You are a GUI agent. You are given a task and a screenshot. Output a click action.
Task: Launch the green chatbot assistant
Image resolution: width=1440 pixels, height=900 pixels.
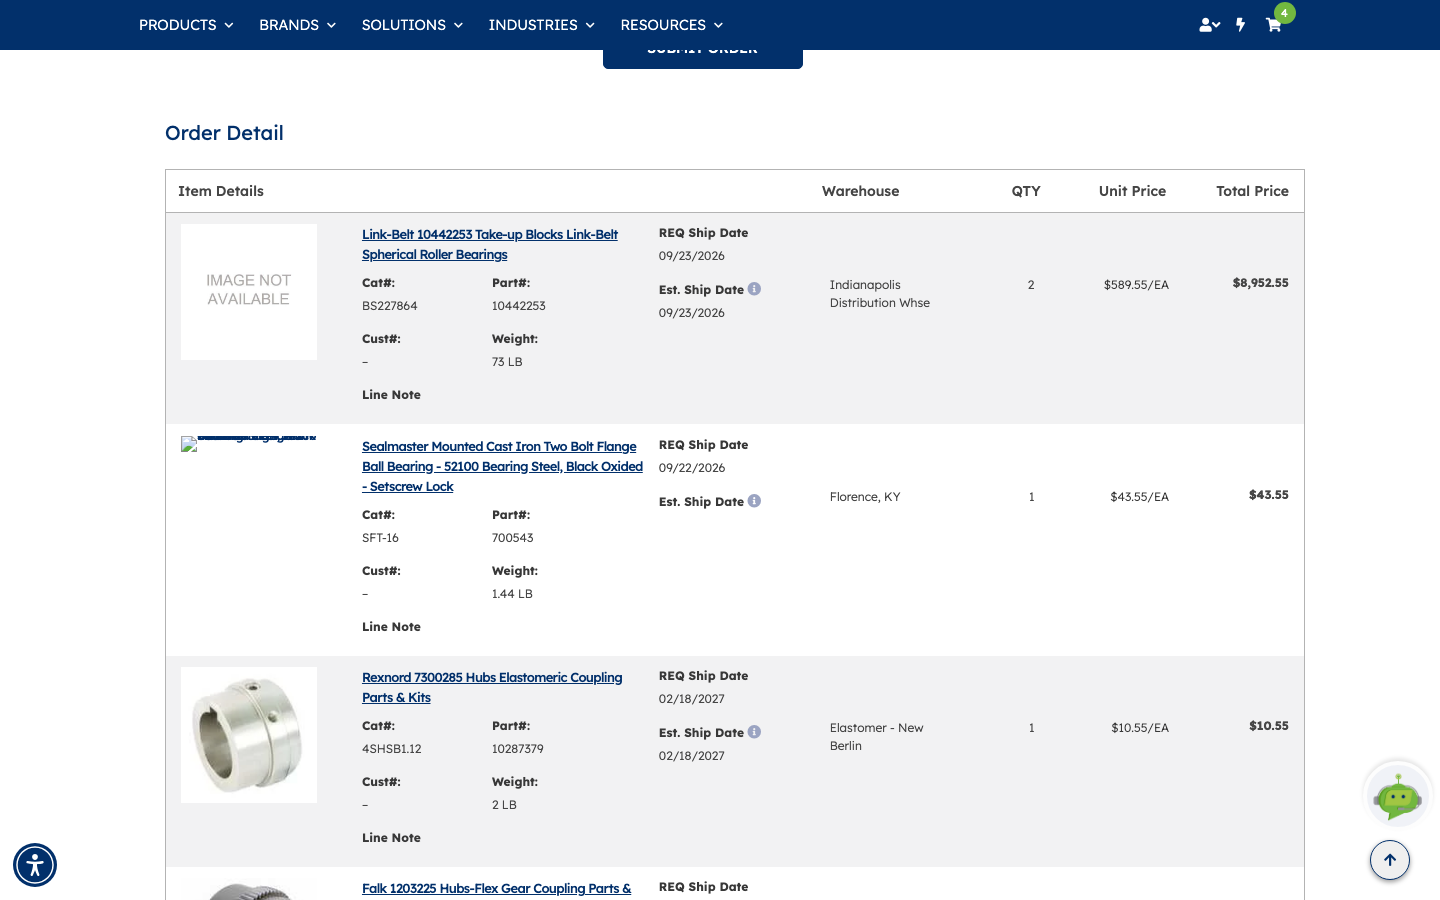tap(1398, 796)
